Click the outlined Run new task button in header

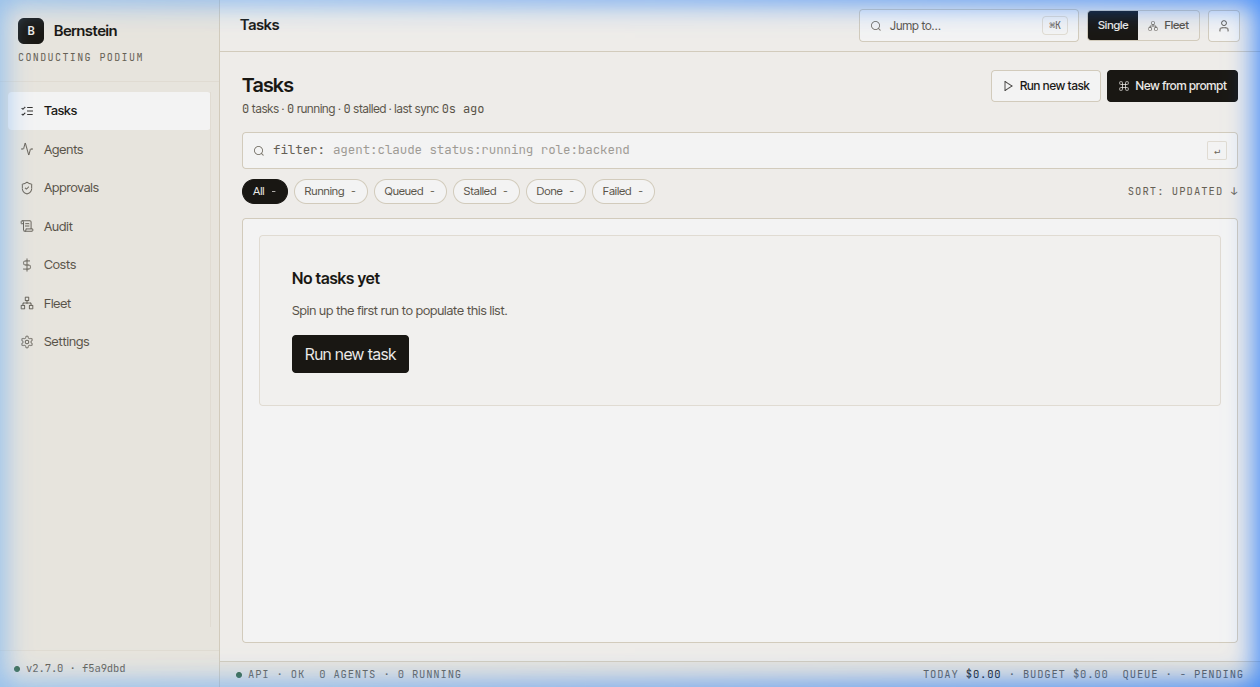(1046, 86)
